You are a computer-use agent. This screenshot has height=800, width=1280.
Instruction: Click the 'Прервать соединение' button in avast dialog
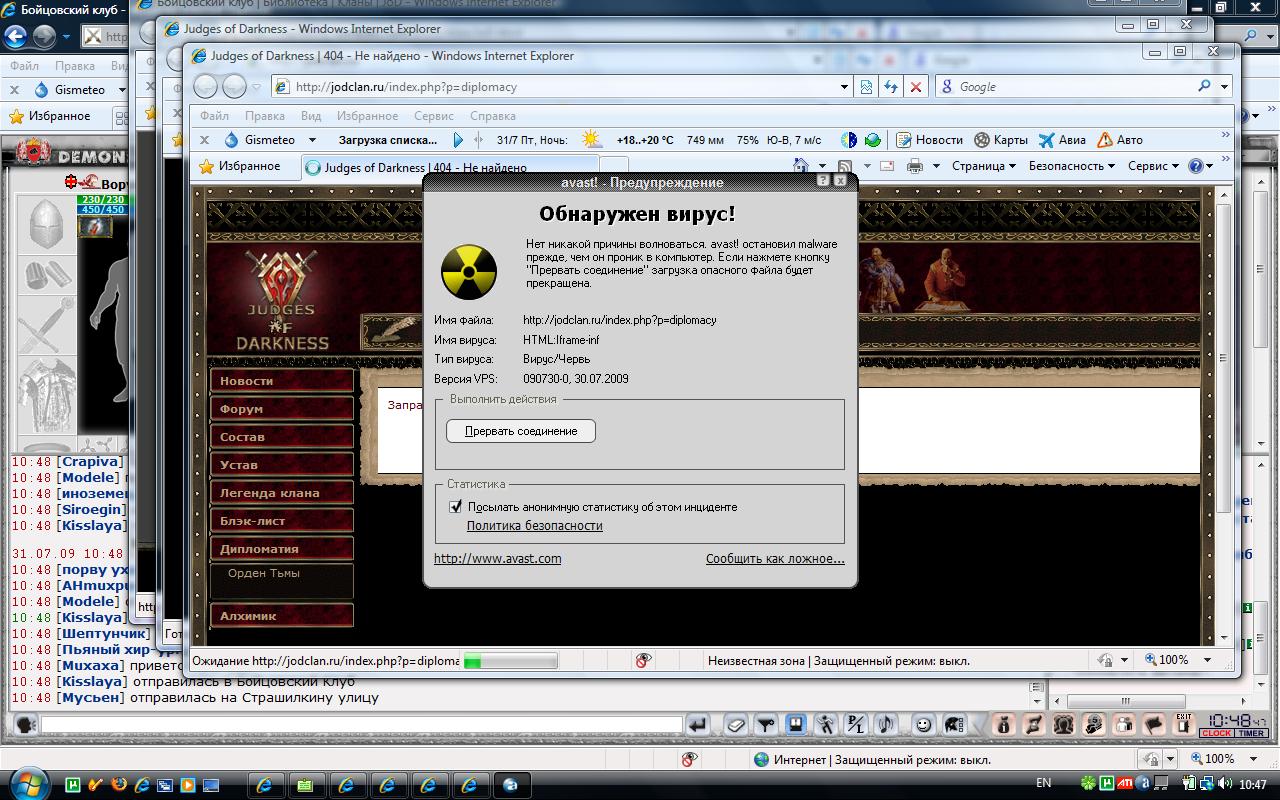521,431
